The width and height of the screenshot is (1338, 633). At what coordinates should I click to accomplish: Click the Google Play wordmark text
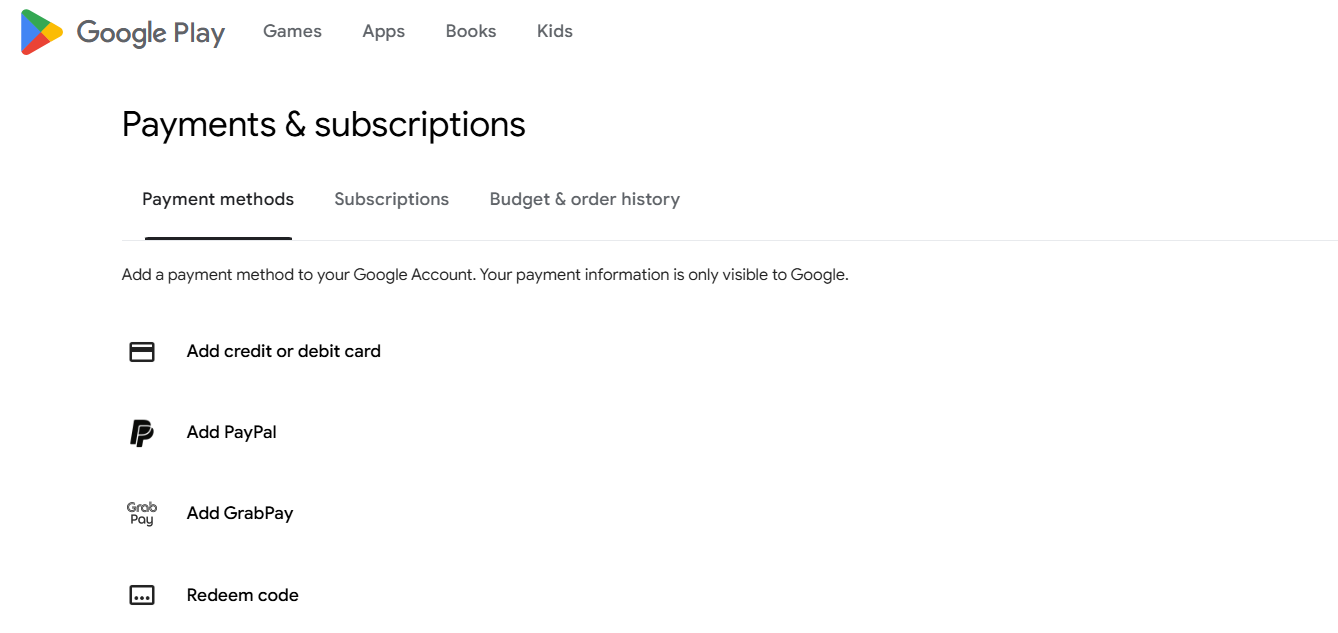pyautogui.click(x=151, y=33)
